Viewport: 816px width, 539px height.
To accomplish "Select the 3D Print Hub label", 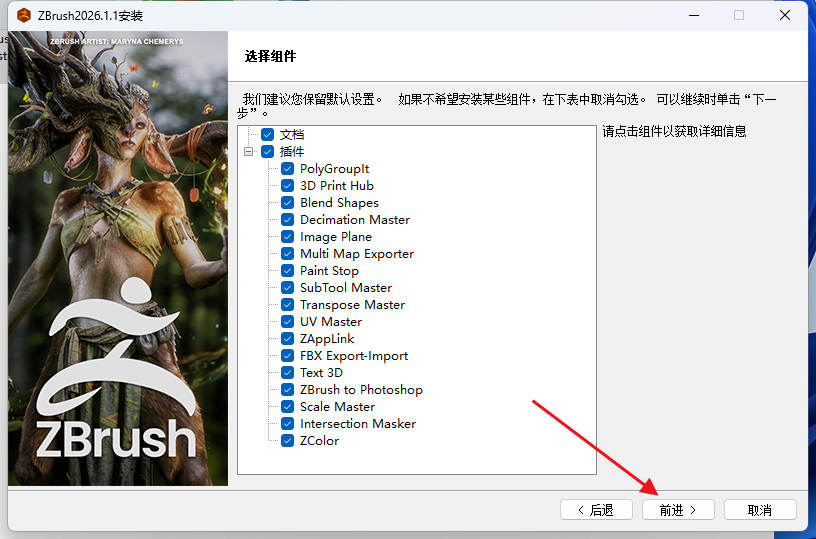I will pyautogui.click(x=337, y=186).
